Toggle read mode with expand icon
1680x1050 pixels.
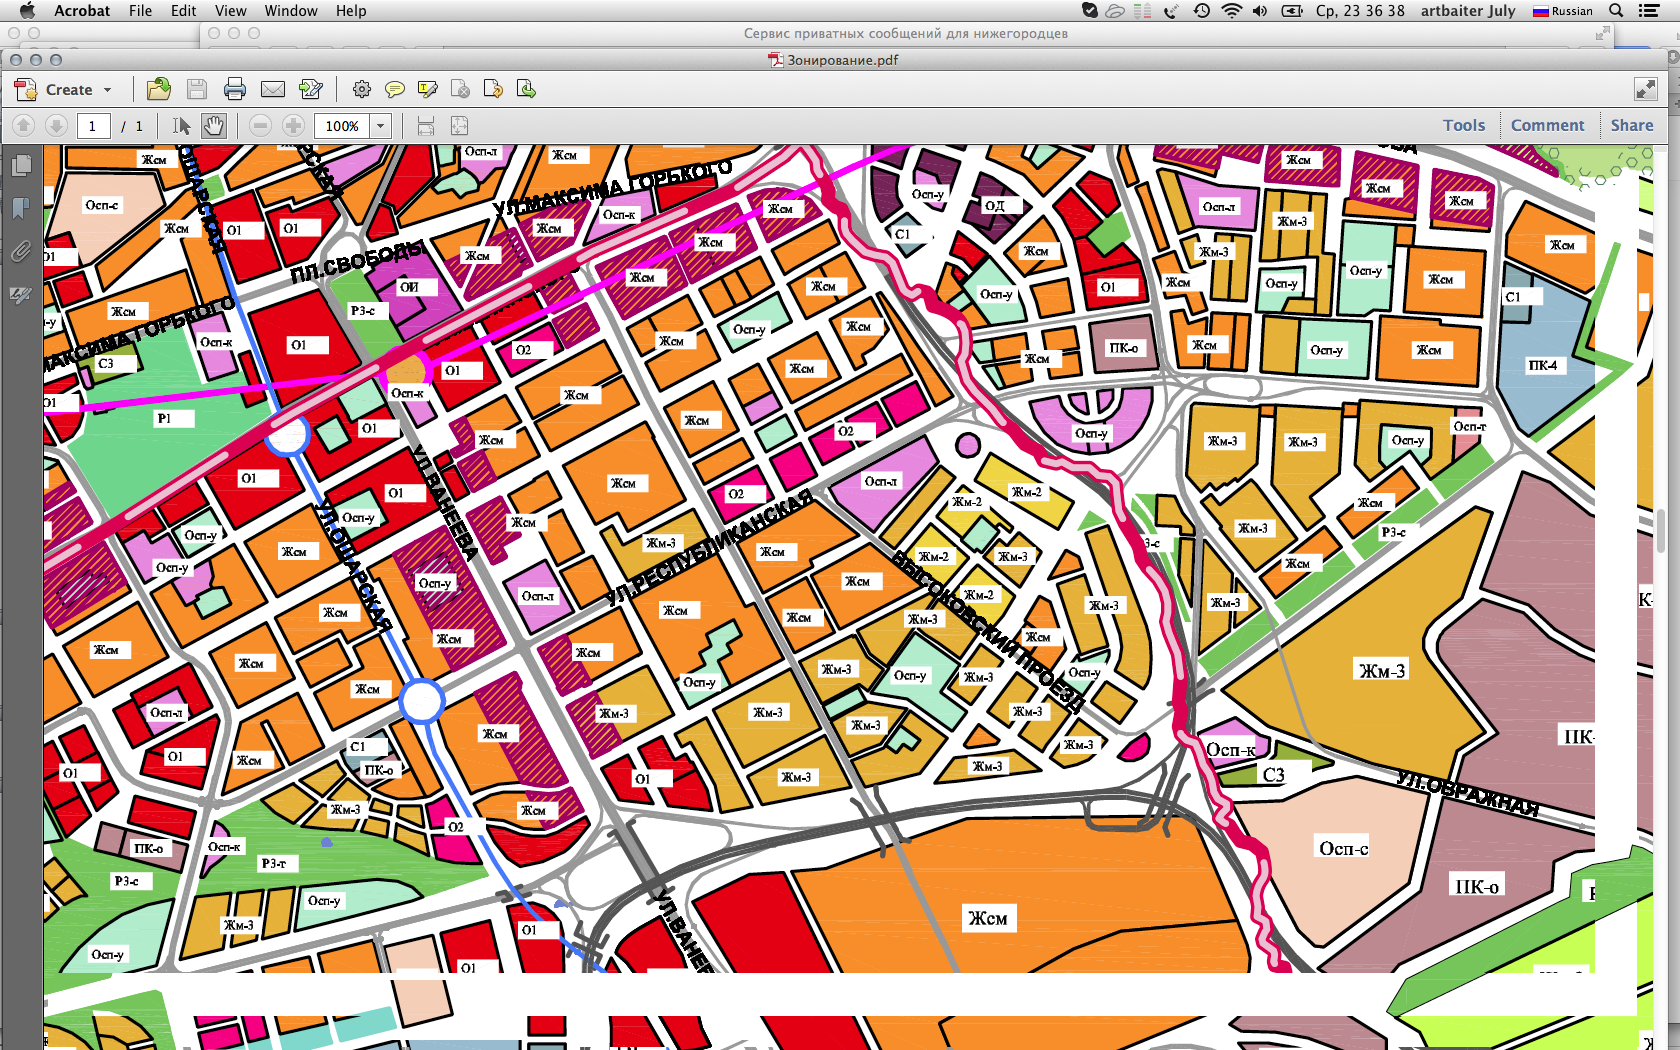1645,89
